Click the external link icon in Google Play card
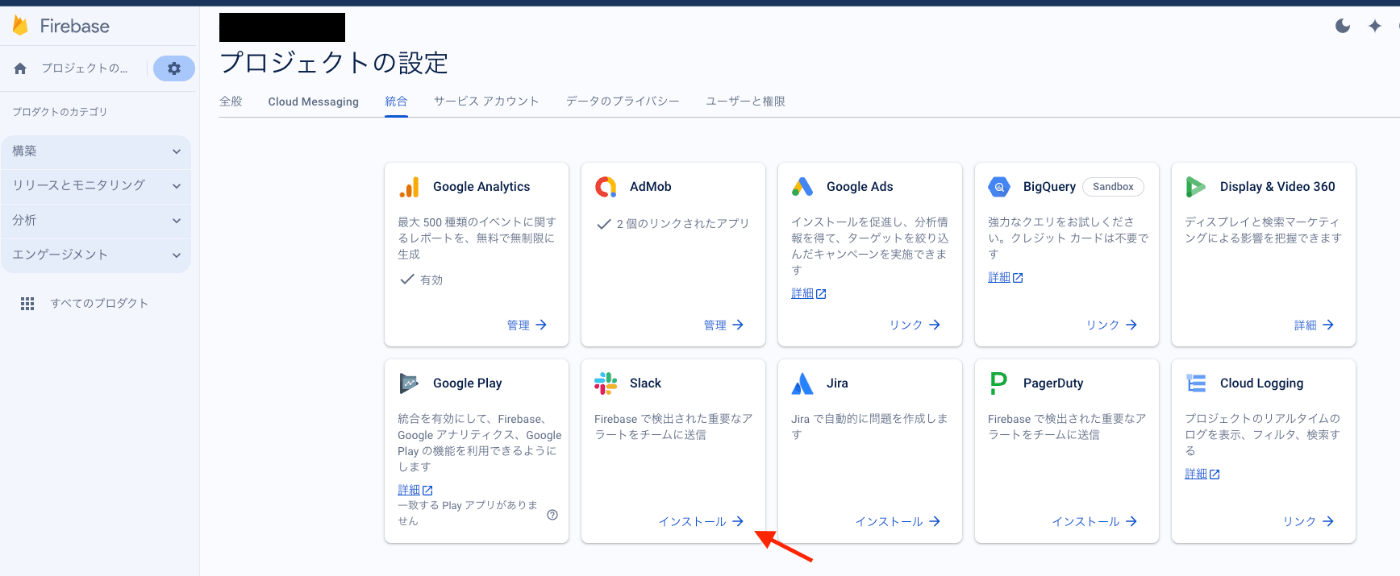This screenshot has height=576, width=1400. click(x=427, y=490)
